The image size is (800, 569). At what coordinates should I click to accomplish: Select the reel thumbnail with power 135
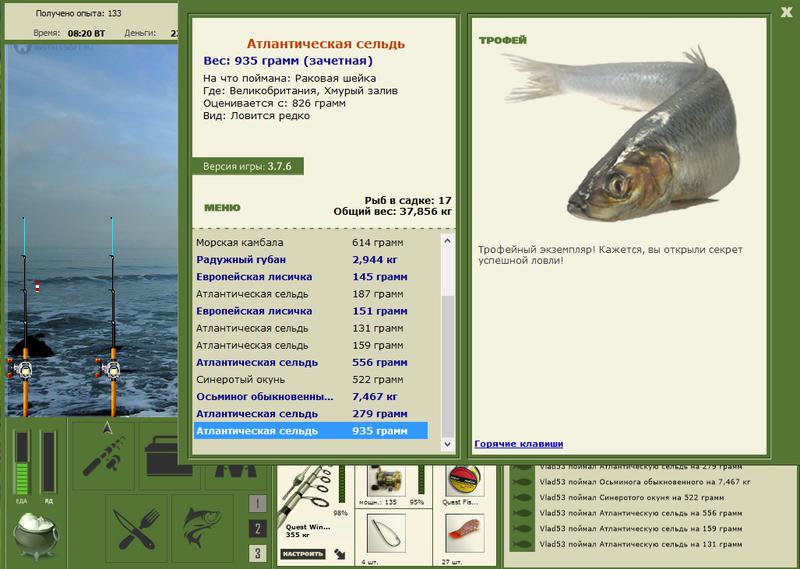pyautogui.click(x=386, y=481)
